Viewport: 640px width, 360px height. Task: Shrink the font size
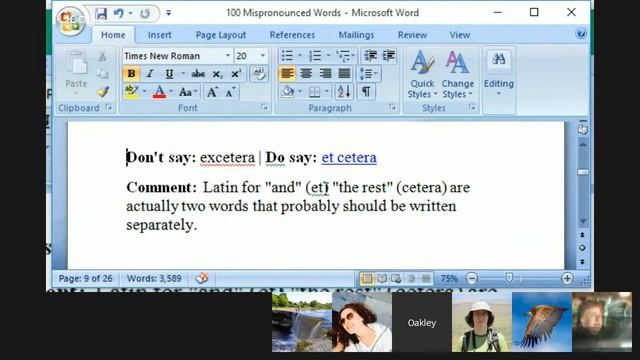click(x=230, y=92)
